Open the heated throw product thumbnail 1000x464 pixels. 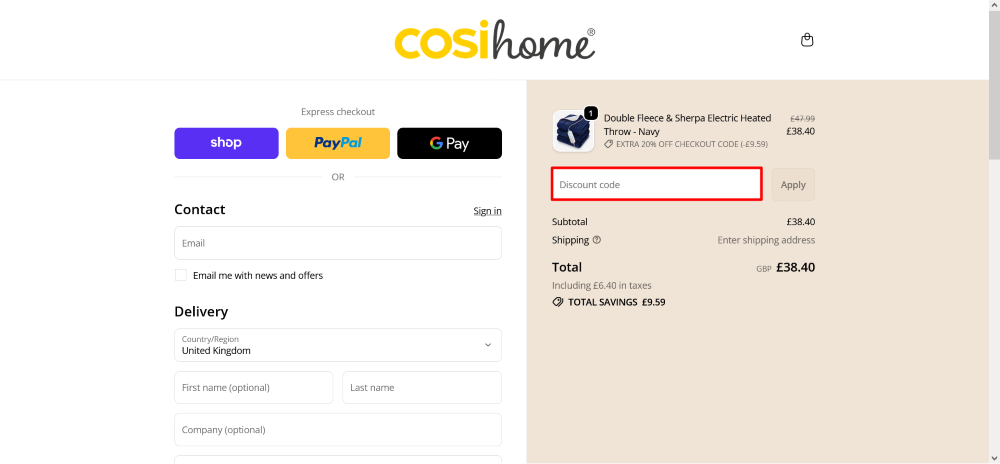(x=573, y=131)
